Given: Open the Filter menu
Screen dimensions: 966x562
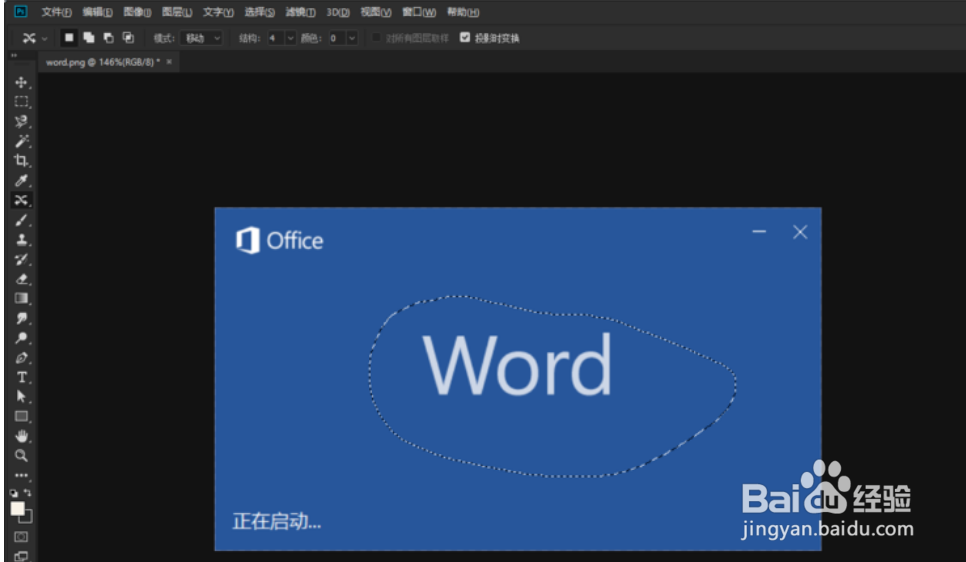Looking at the screenshot, I should [300, 12].
